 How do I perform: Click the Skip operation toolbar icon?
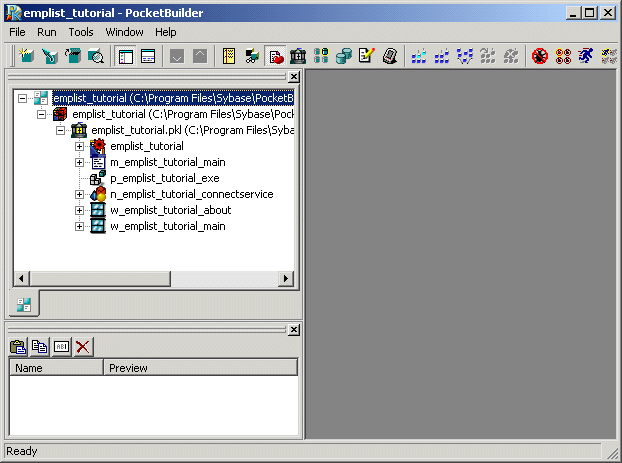click(488, 56)
